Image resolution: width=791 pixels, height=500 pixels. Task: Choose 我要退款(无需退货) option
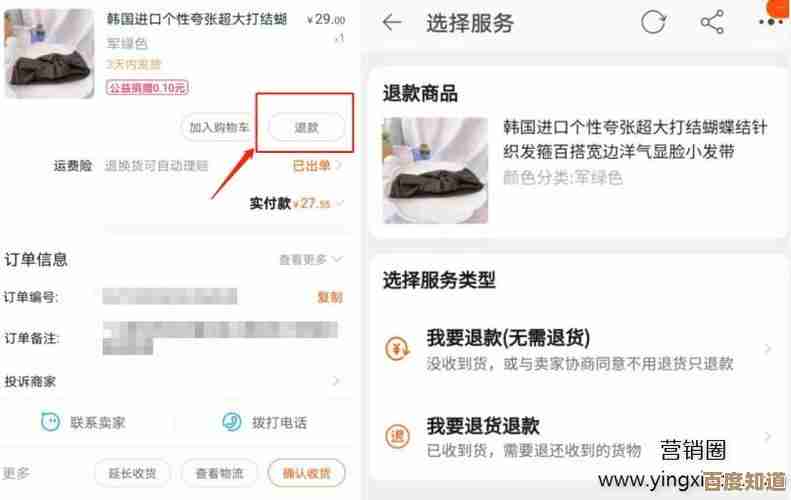(576, 350)
